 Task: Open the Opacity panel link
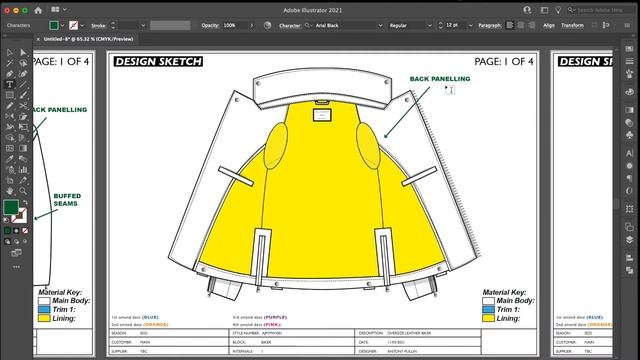(210, 25)
